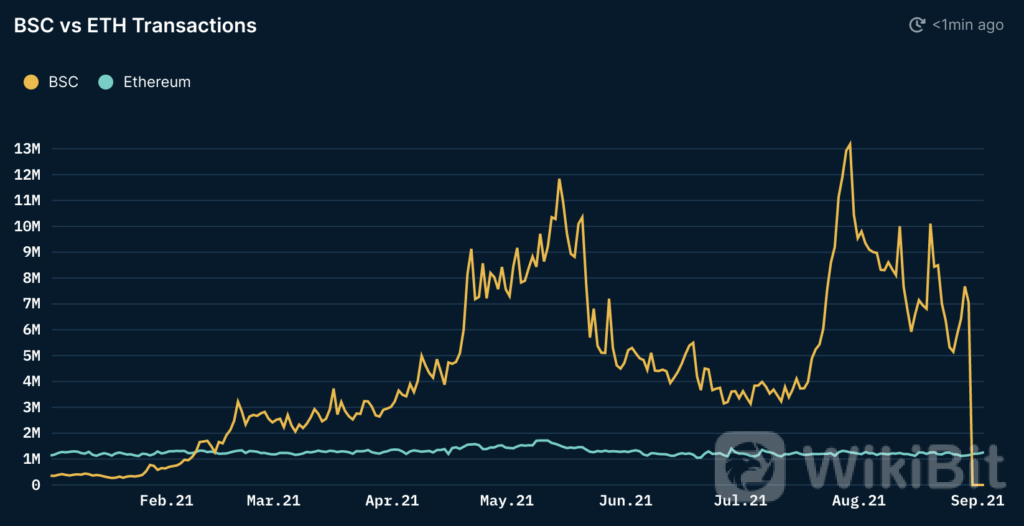Viewport: 1024px width, 526px height.
Task: Click the 4M y-axis label
Action: (x=31, y=382)
